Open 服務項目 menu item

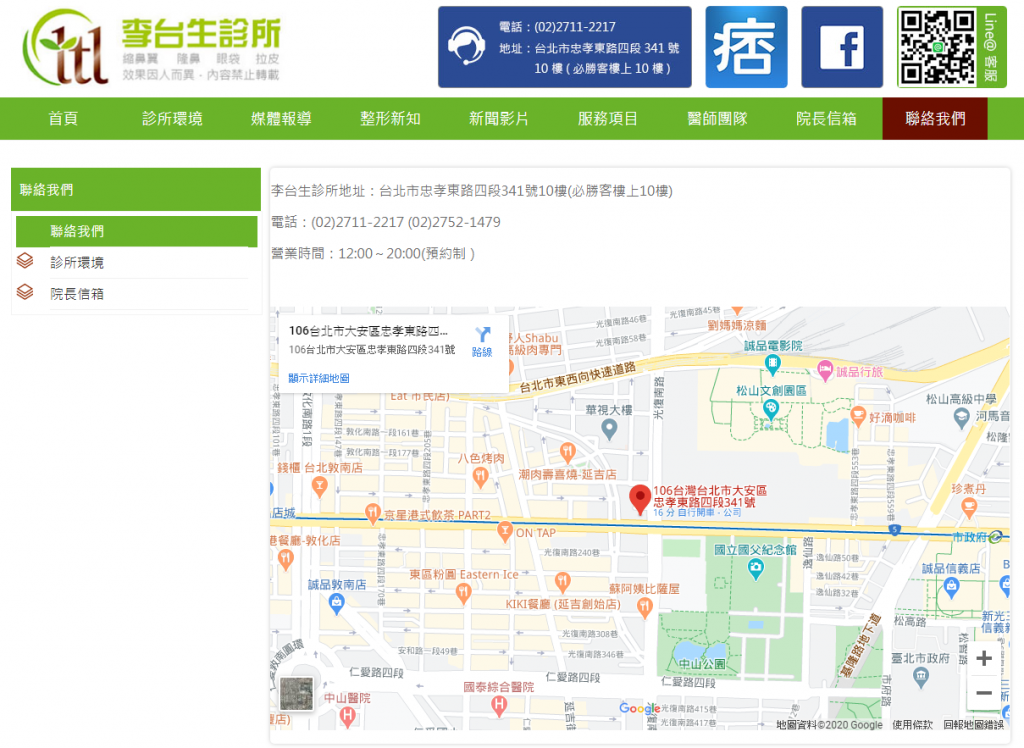point(608,118)
